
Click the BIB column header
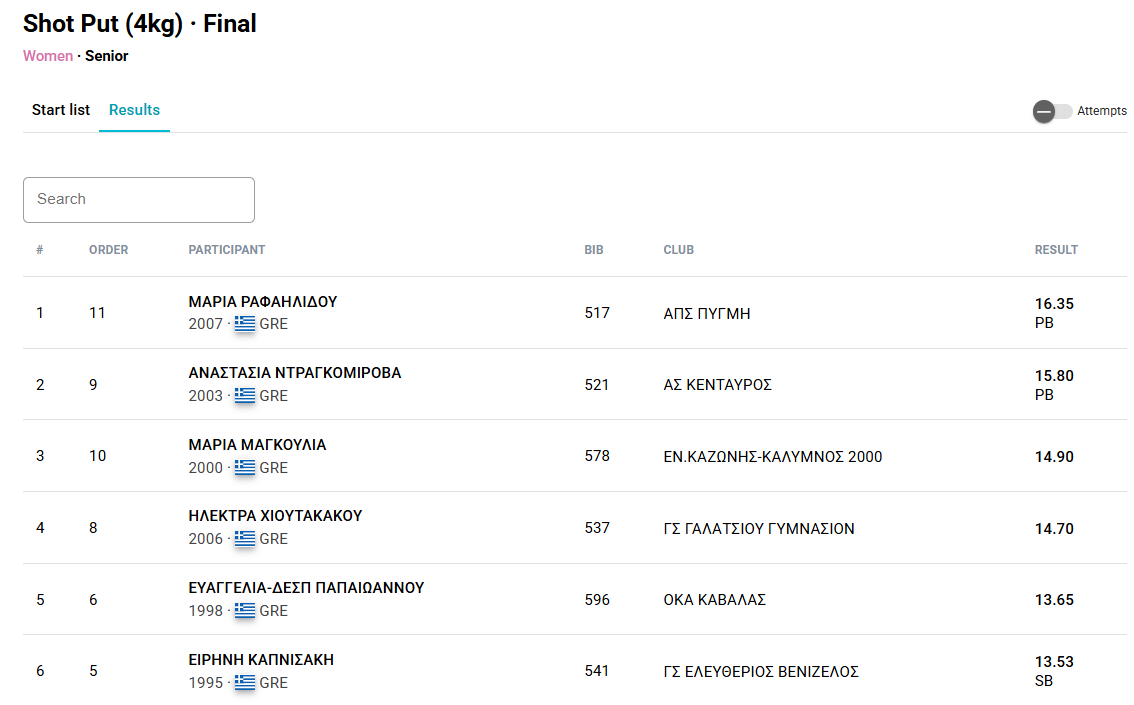click(x=594, y=250)
